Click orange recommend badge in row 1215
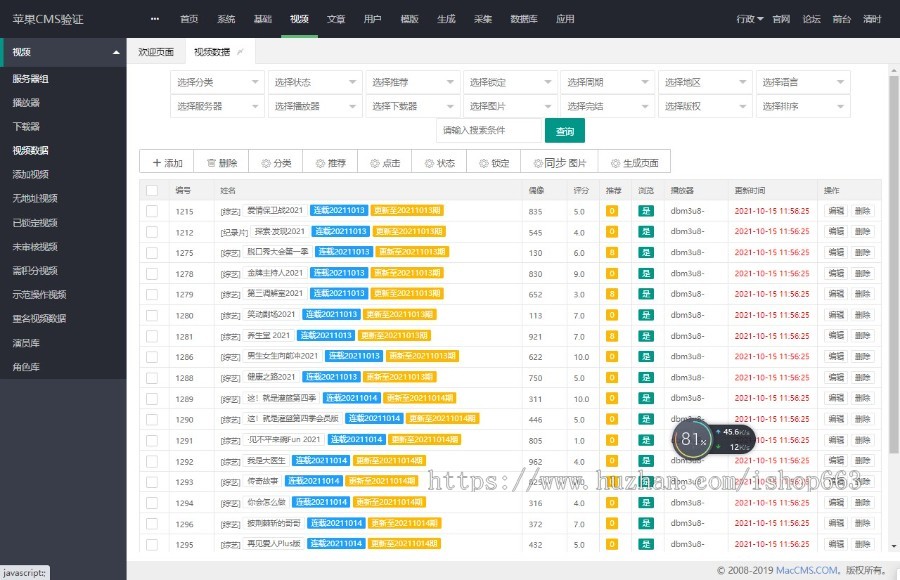The width and height of the screenshot is (900, 580). pyautogui.click(x=612, y=211)
